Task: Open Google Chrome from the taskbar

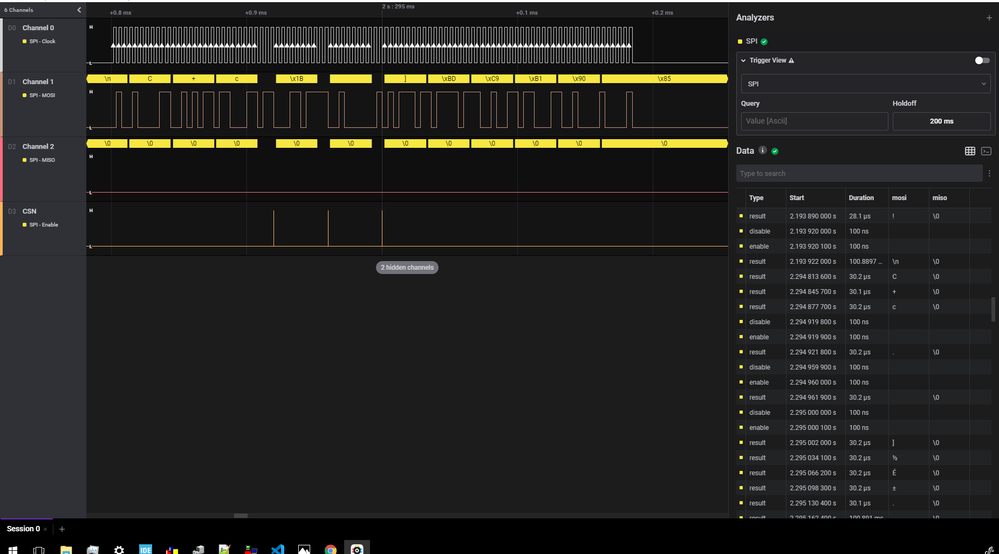Action: click(x=330, y=550)
